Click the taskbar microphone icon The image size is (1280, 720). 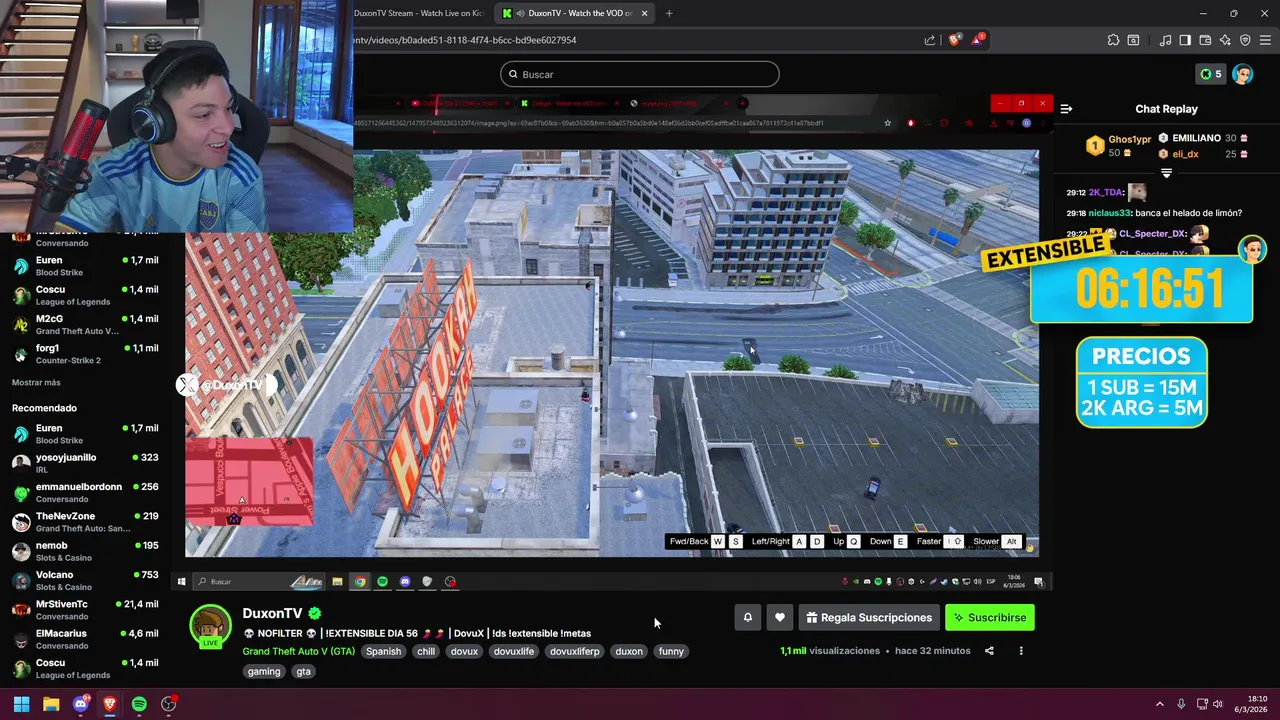pos(1181,704)
